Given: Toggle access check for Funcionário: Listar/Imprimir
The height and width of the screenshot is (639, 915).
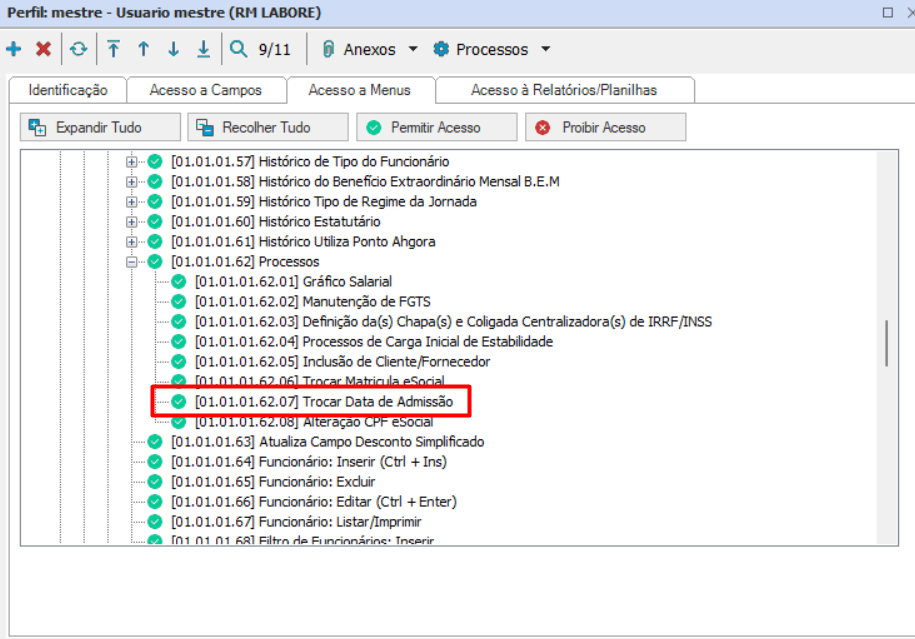Looking at the screenshot, I should [155, 522].
